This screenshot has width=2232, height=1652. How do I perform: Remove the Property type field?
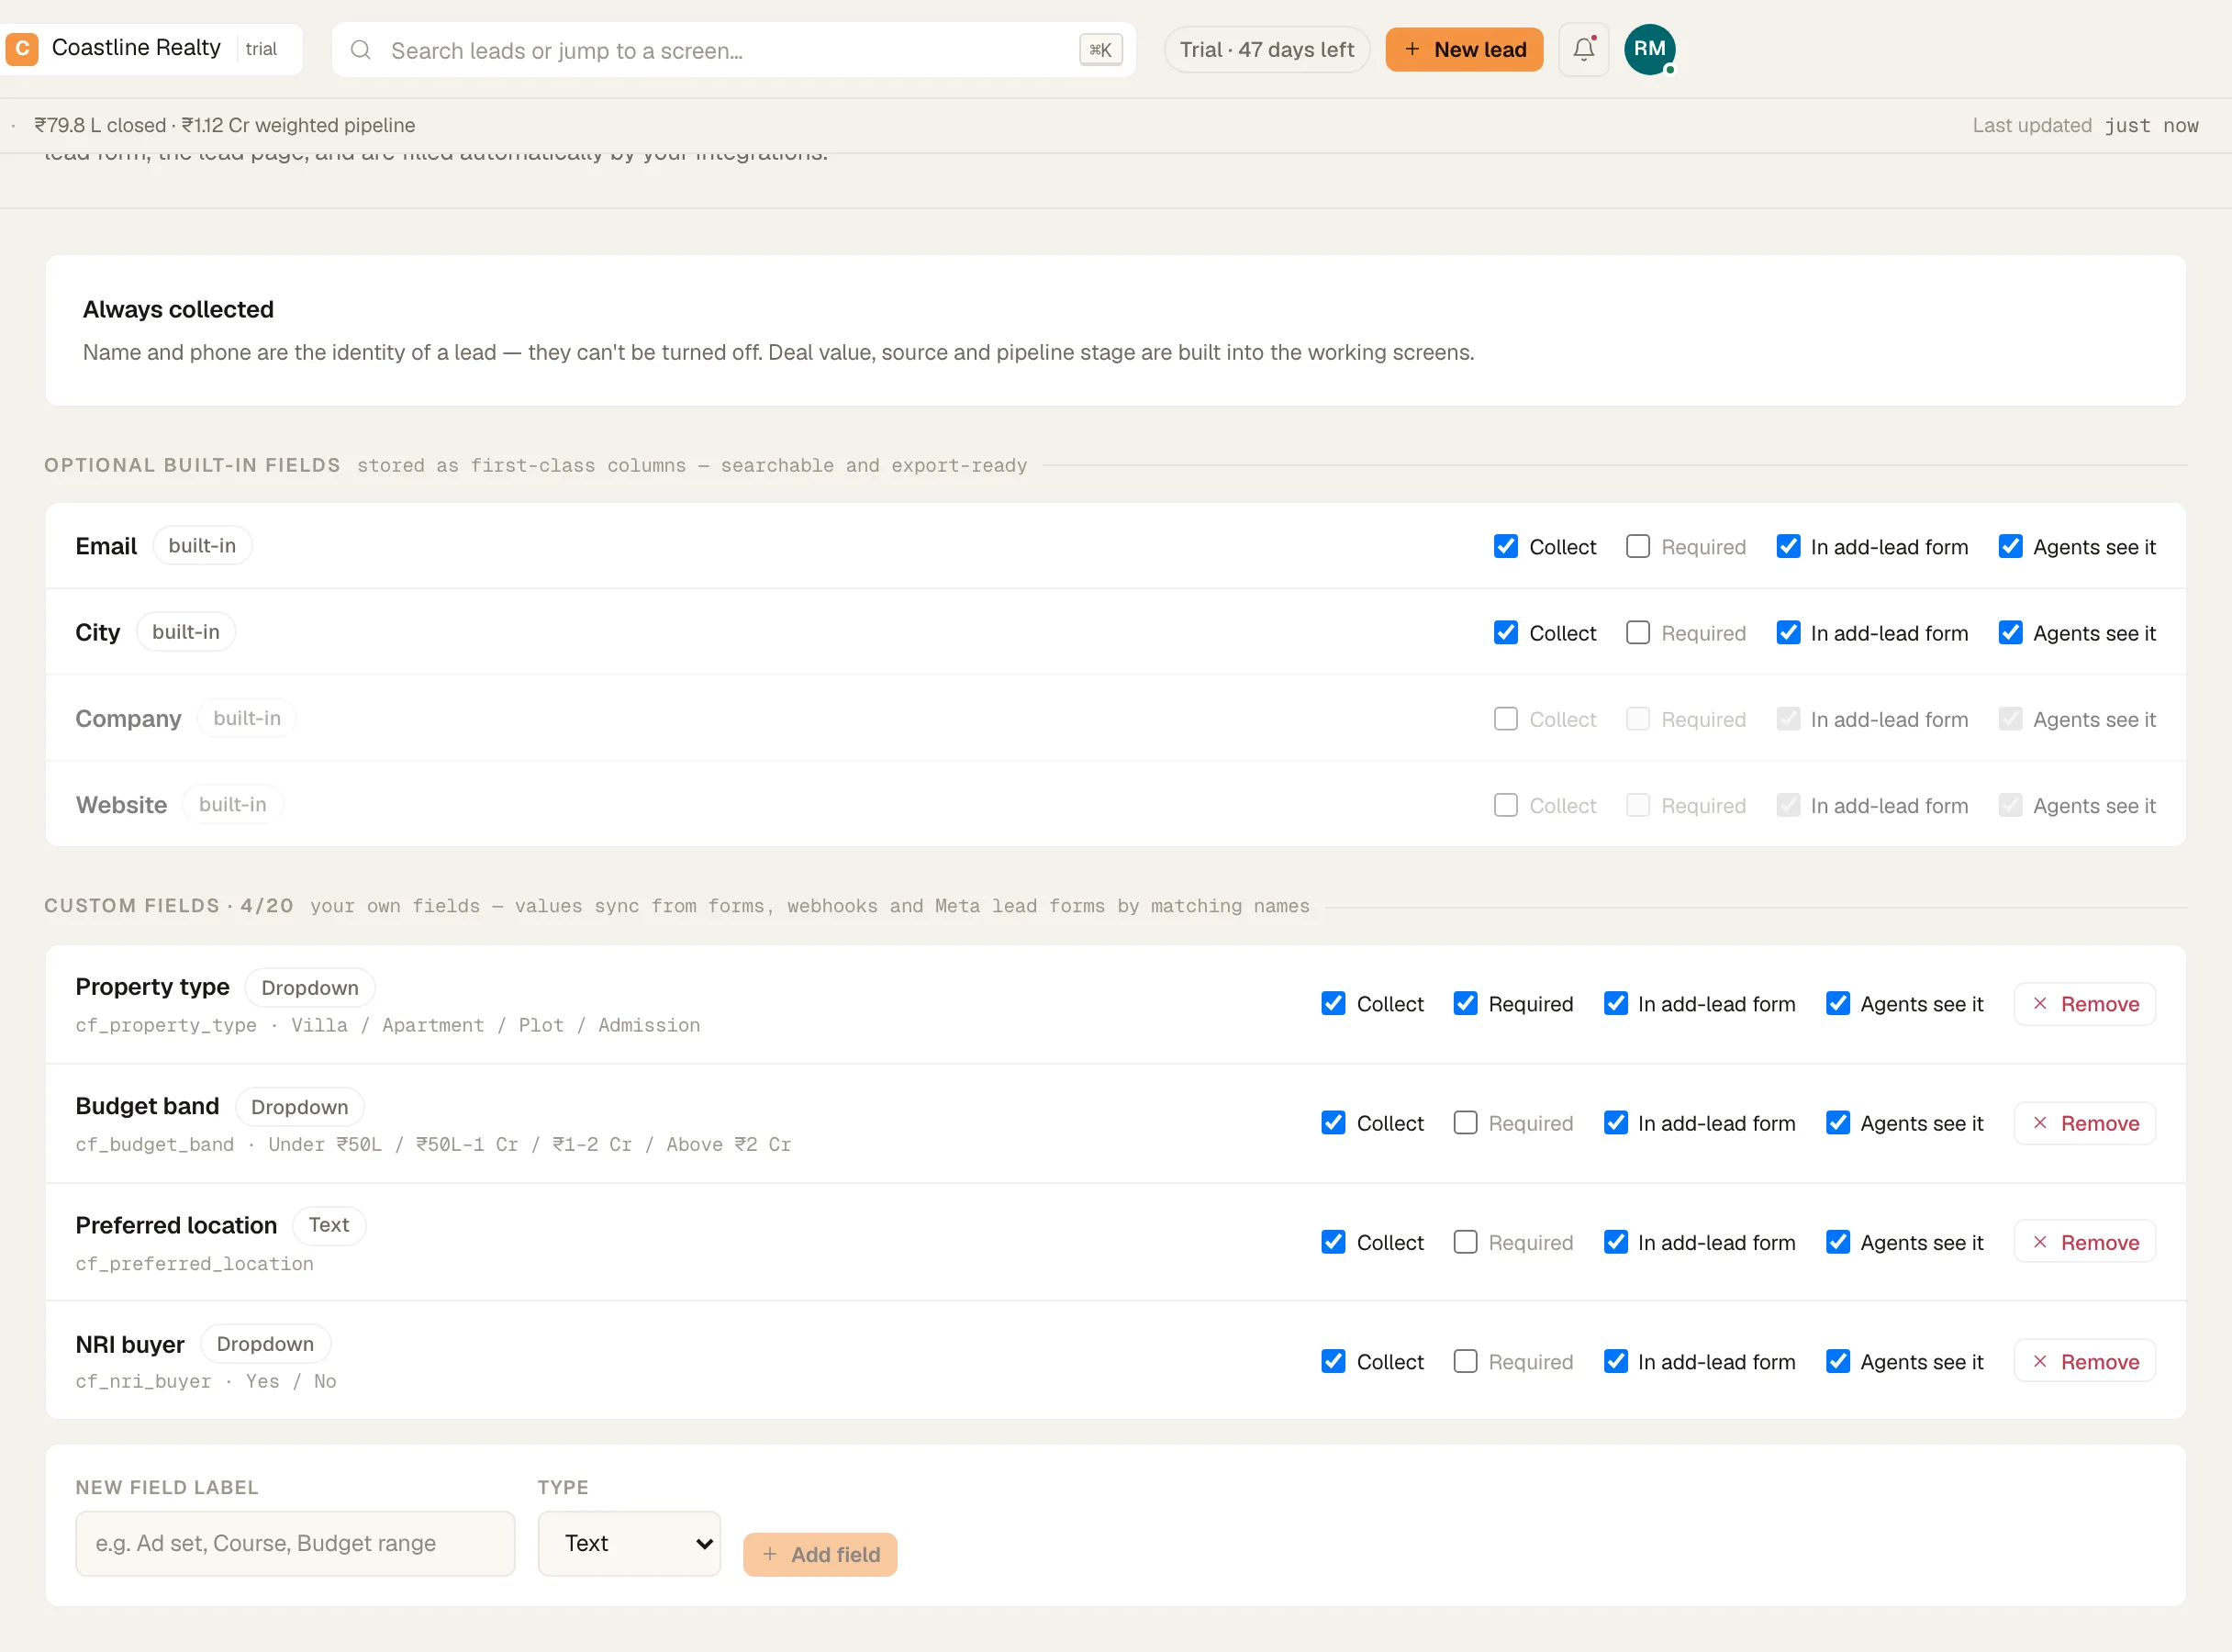[x=2084, y=1004]
